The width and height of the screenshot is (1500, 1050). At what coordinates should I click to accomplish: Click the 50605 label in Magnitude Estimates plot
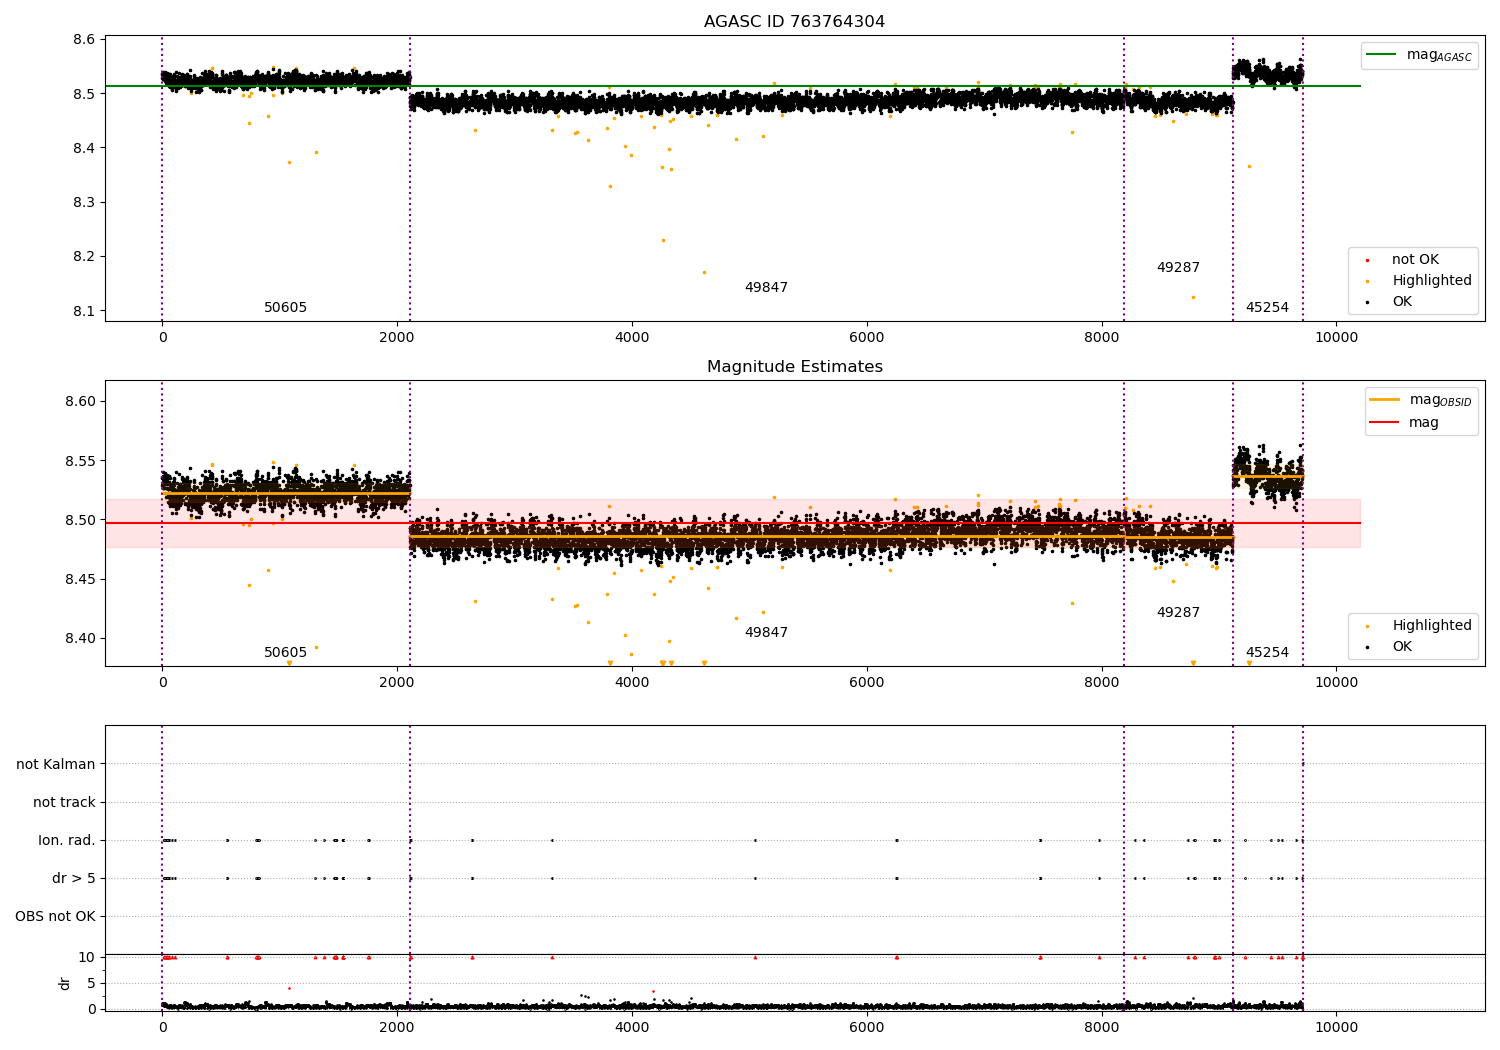[285, 653]
